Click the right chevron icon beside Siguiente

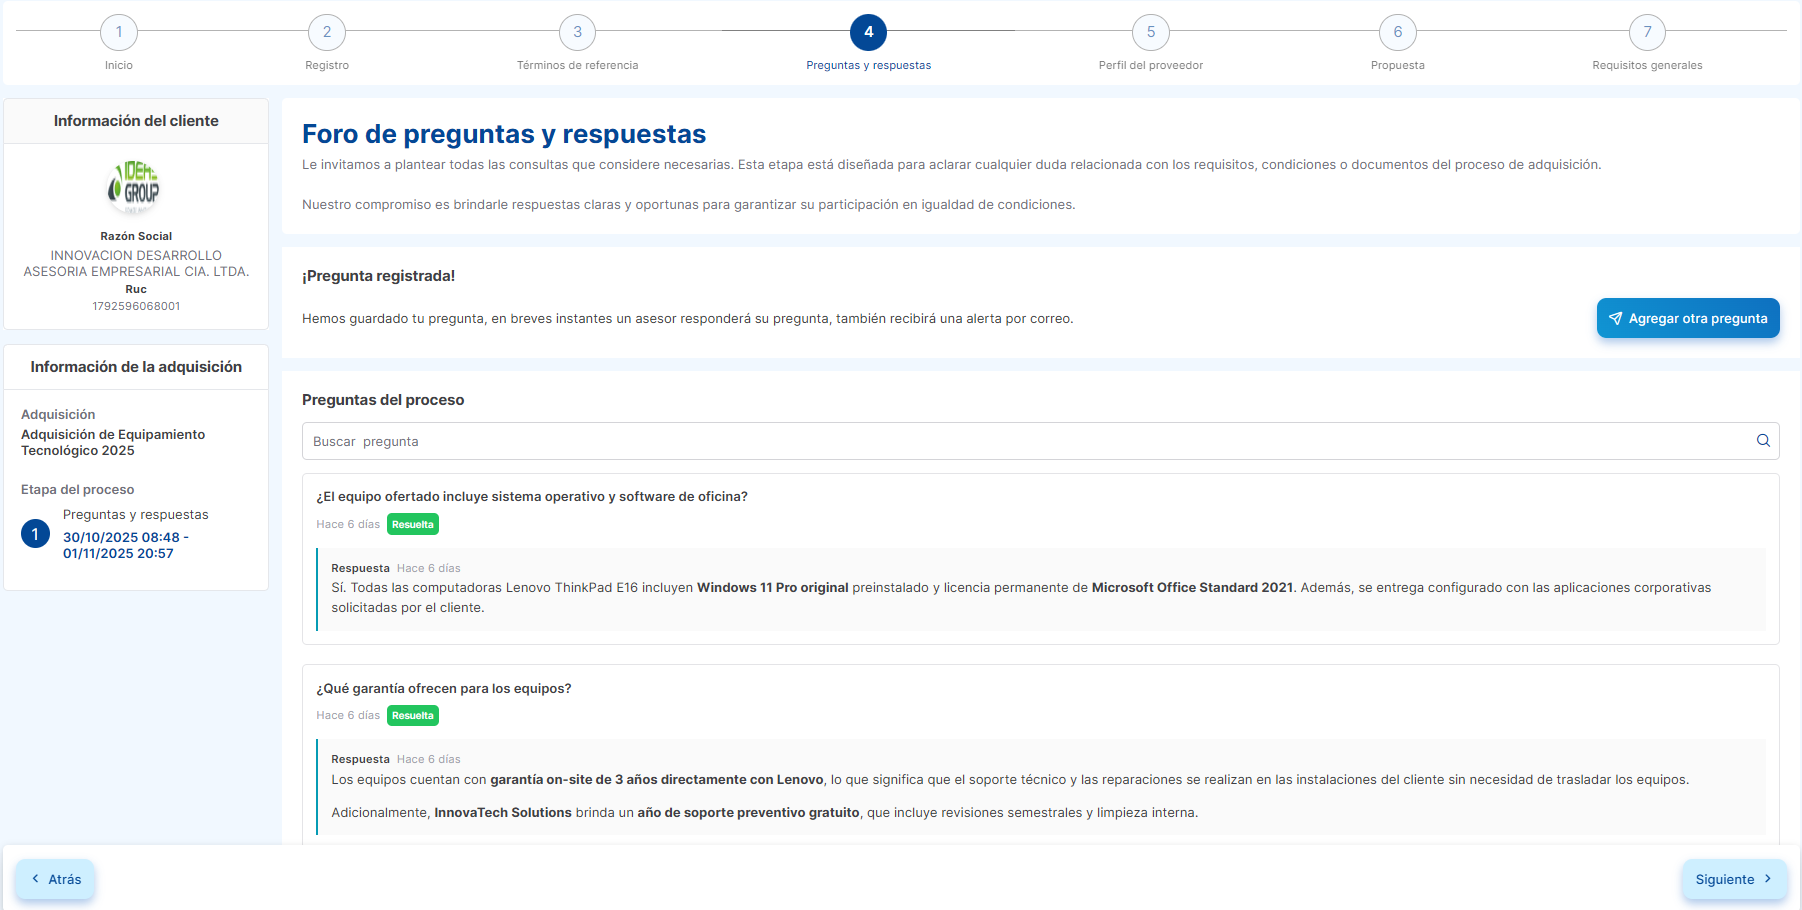click(x=1768, y=879)
